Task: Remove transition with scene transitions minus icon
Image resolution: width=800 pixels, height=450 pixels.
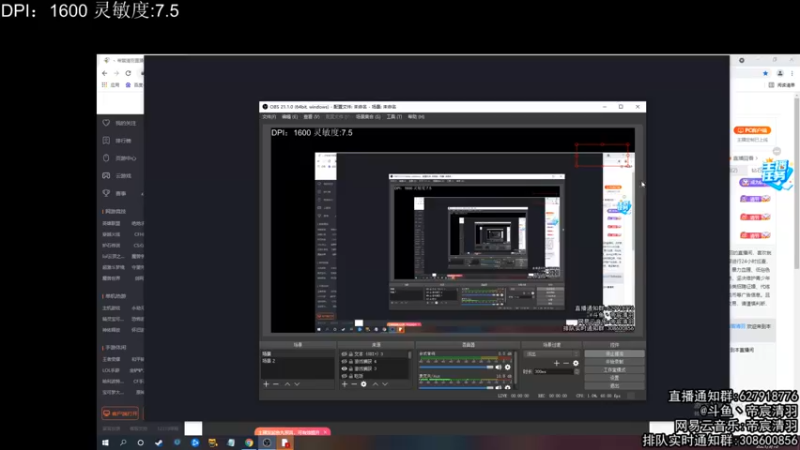Action: (566, 363)
